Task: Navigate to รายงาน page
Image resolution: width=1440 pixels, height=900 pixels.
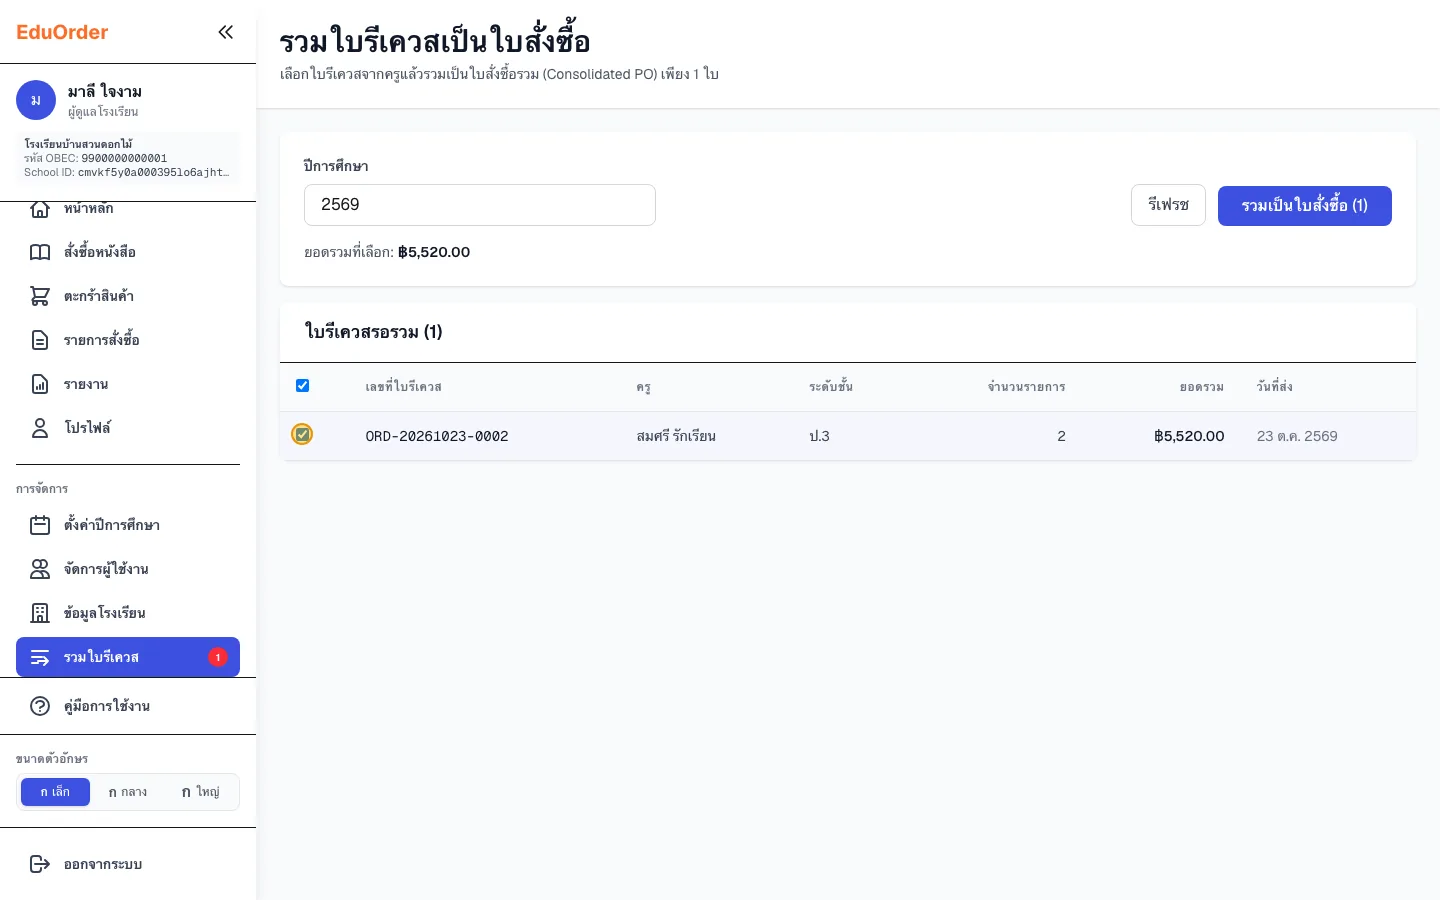Action: click(x=128, y=384)
